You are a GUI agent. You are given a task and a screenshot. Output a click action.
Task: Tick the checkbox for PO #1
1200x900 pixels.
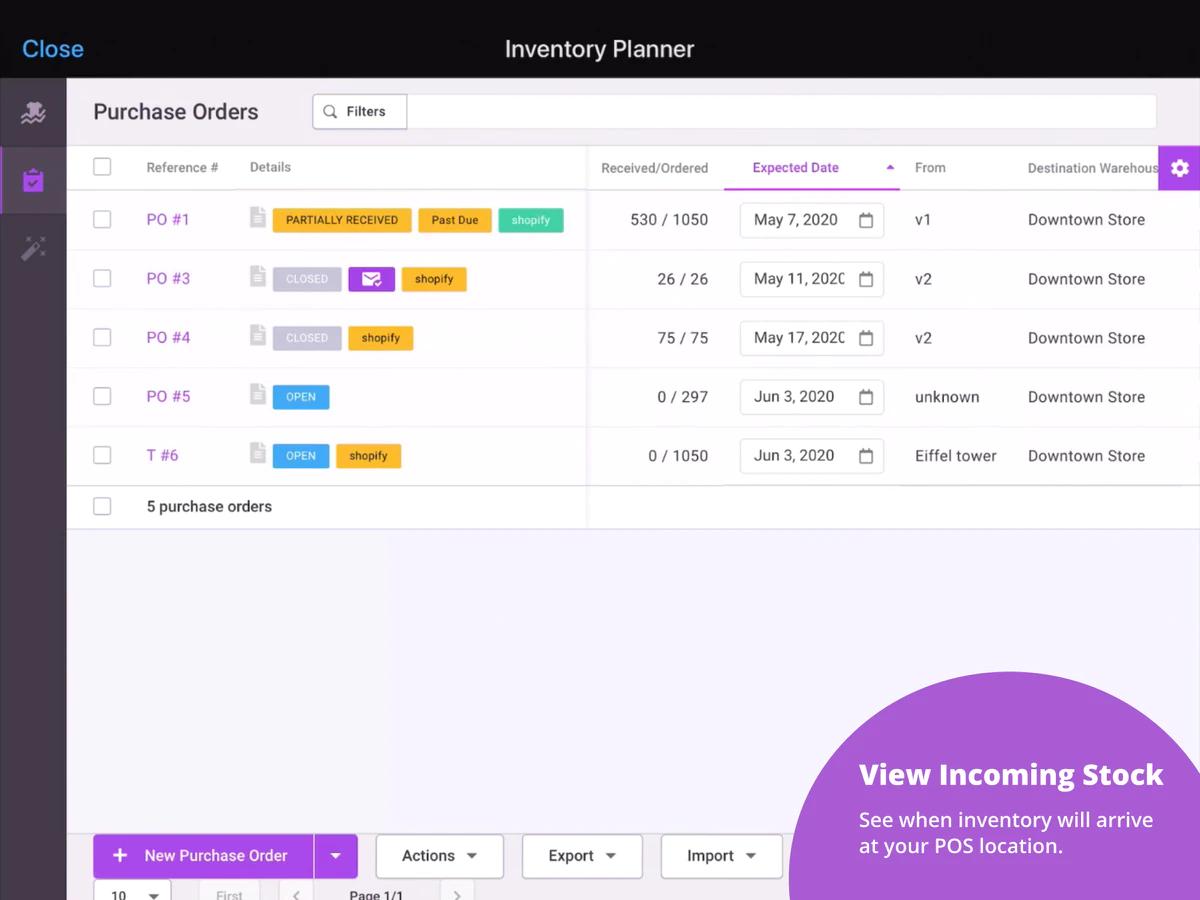pyautogui.click(x=102, y=219)
